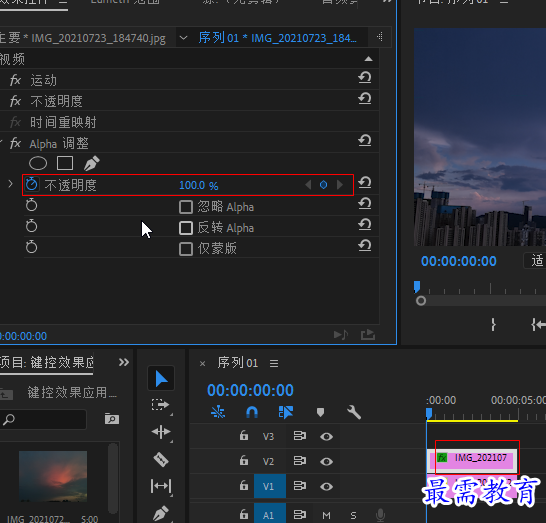The height and width of the screenshot is (523, 546).
Task: Open the master clip dropdown arrow
Action: point(184,38)
